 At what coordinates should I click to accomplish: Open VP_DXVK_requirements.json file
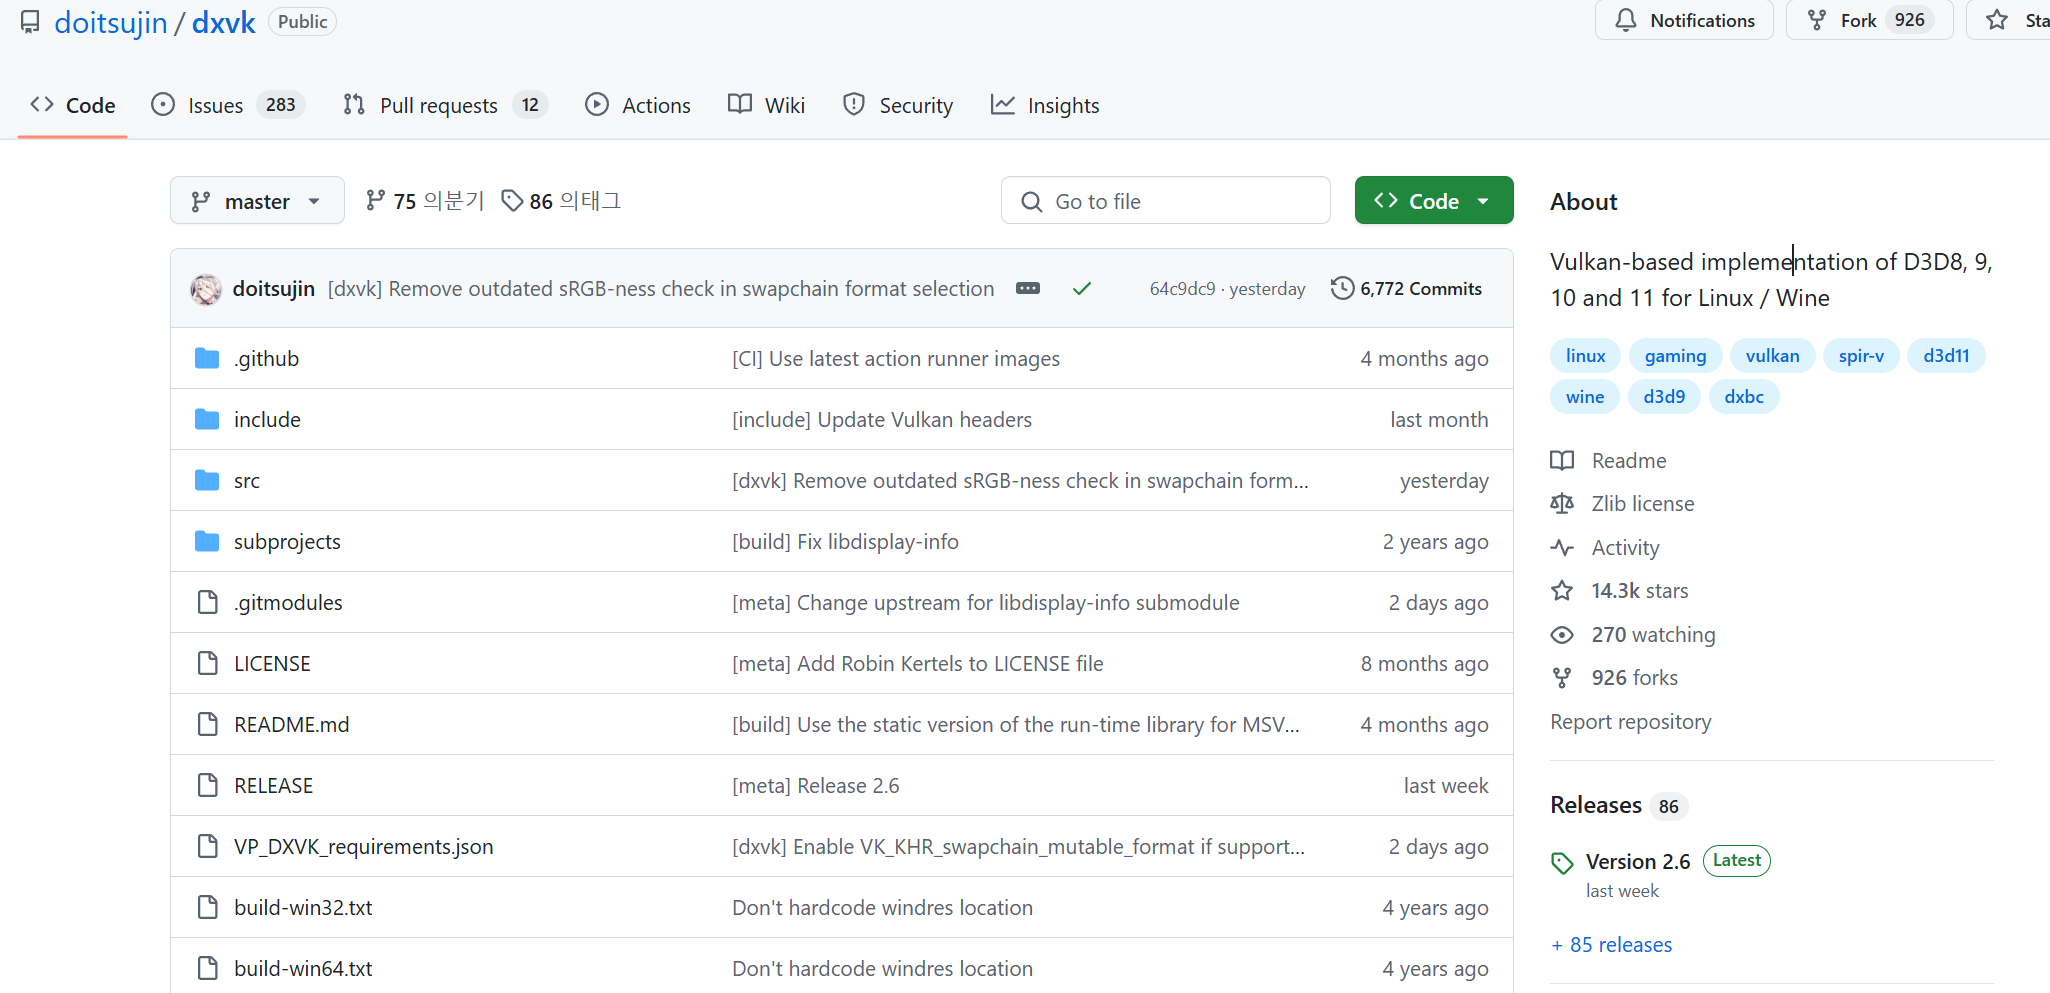pyautogui.click(x=364, y=847)
